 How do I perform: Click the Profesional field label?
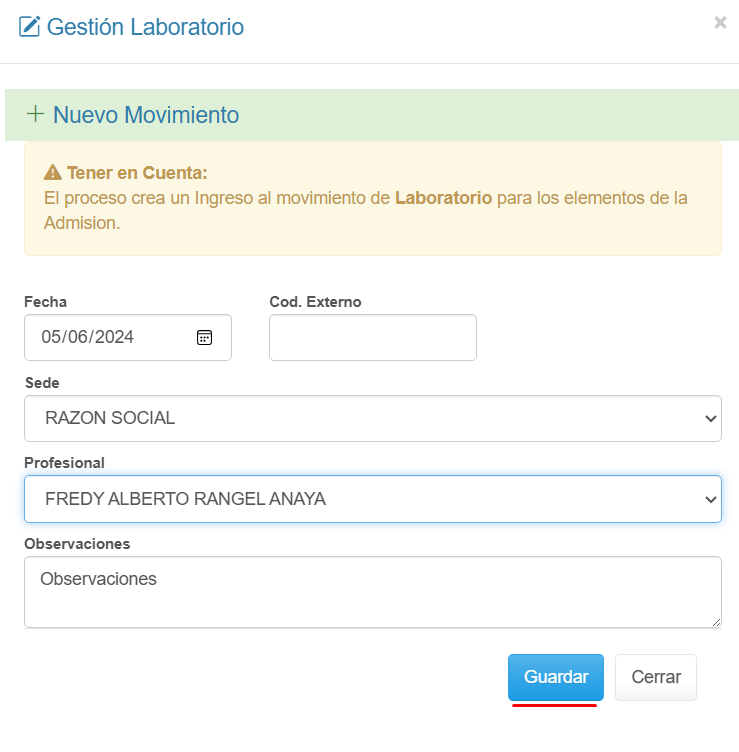[64, 463]
